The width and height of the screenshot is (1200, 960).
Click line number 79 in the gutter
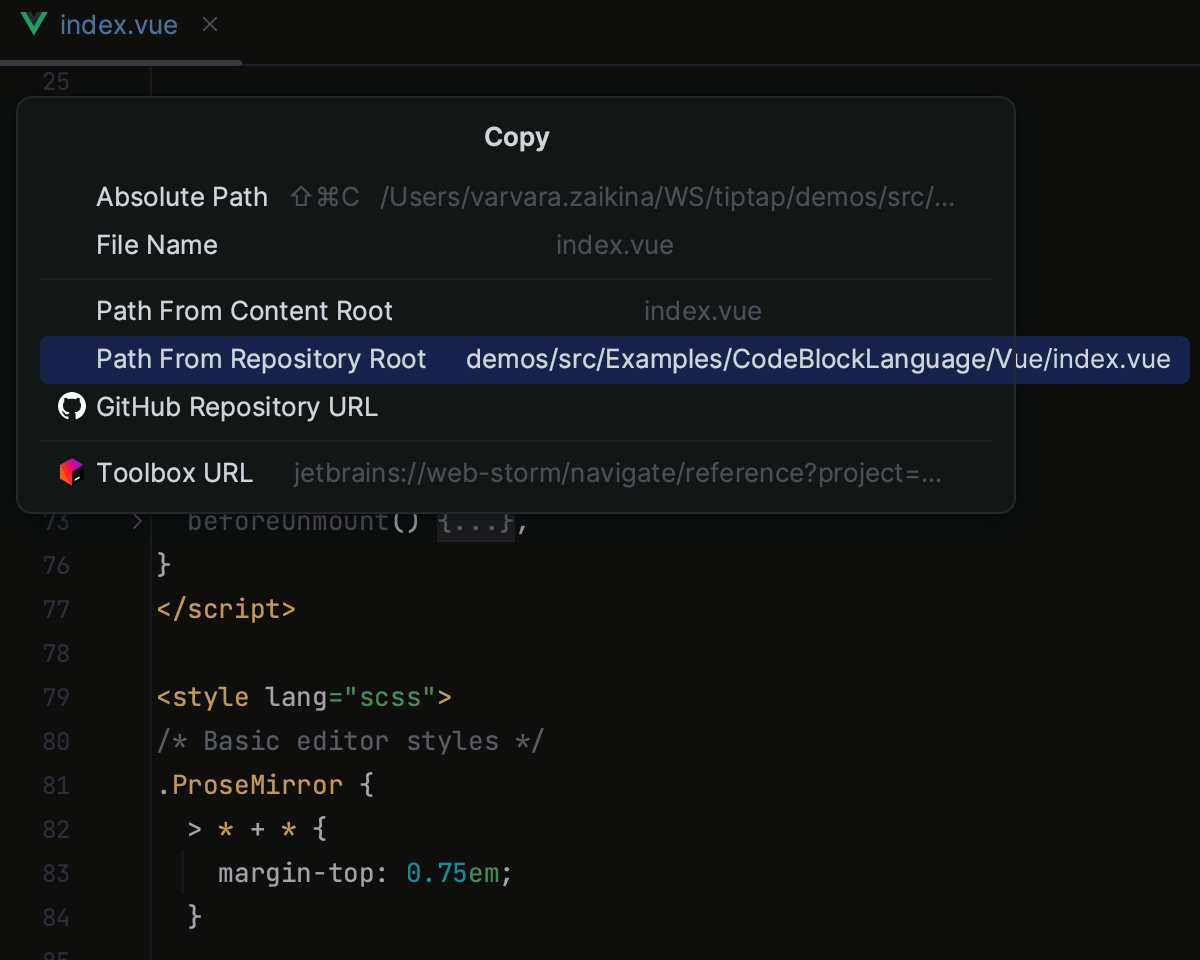[x=56, y=697]
